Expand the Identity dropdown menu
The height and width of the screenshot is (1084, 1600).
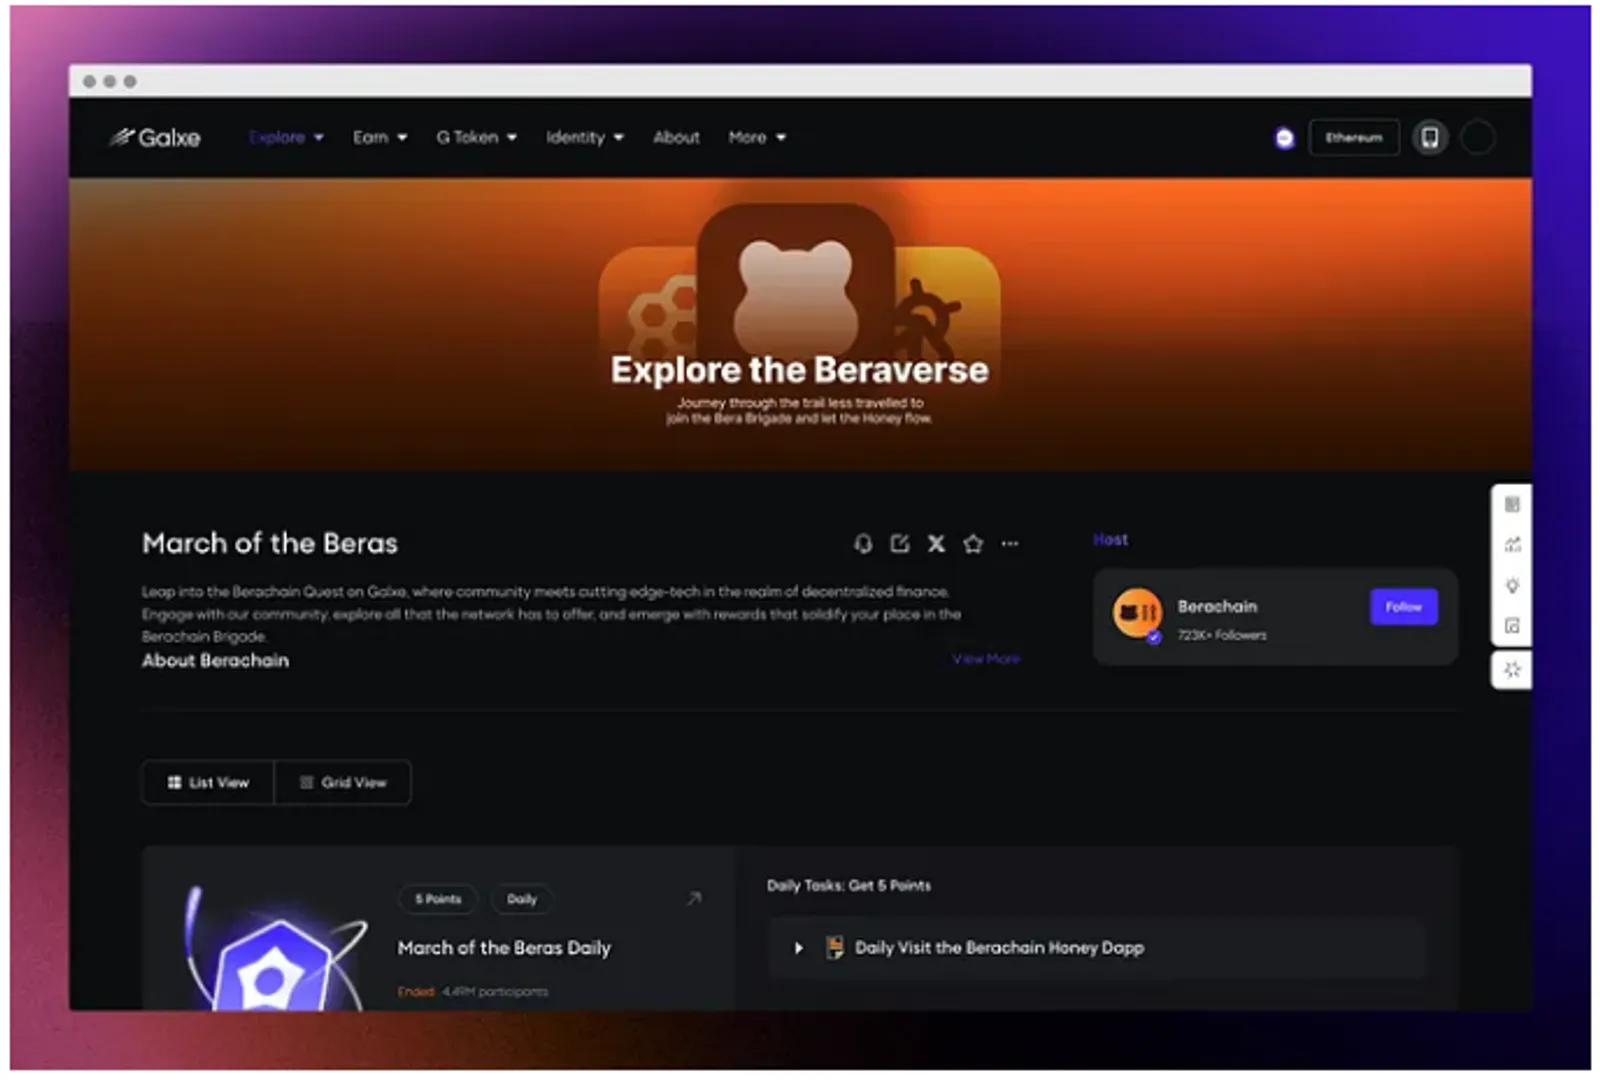pos(585,137)
